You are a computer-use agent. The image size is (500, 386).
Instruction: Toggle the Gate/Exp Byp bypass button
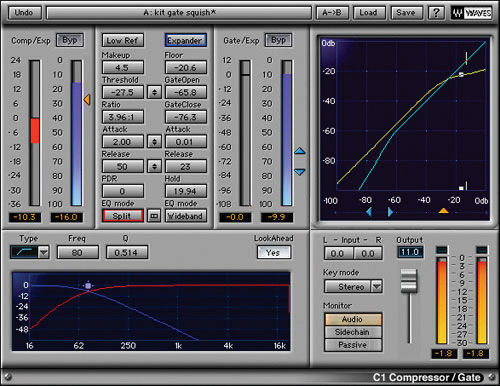click(278, 40)
